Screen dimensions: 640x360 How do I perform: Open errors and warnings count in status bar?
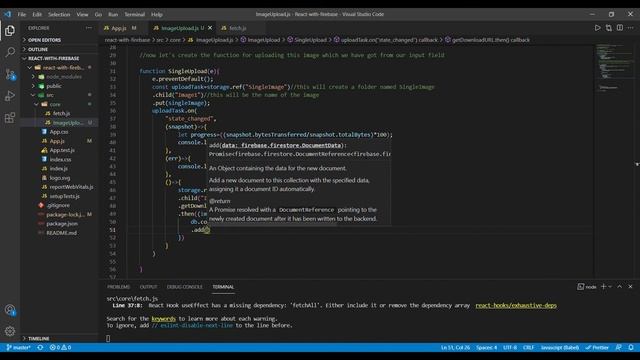pyautogui.click(x=60, y=347)
